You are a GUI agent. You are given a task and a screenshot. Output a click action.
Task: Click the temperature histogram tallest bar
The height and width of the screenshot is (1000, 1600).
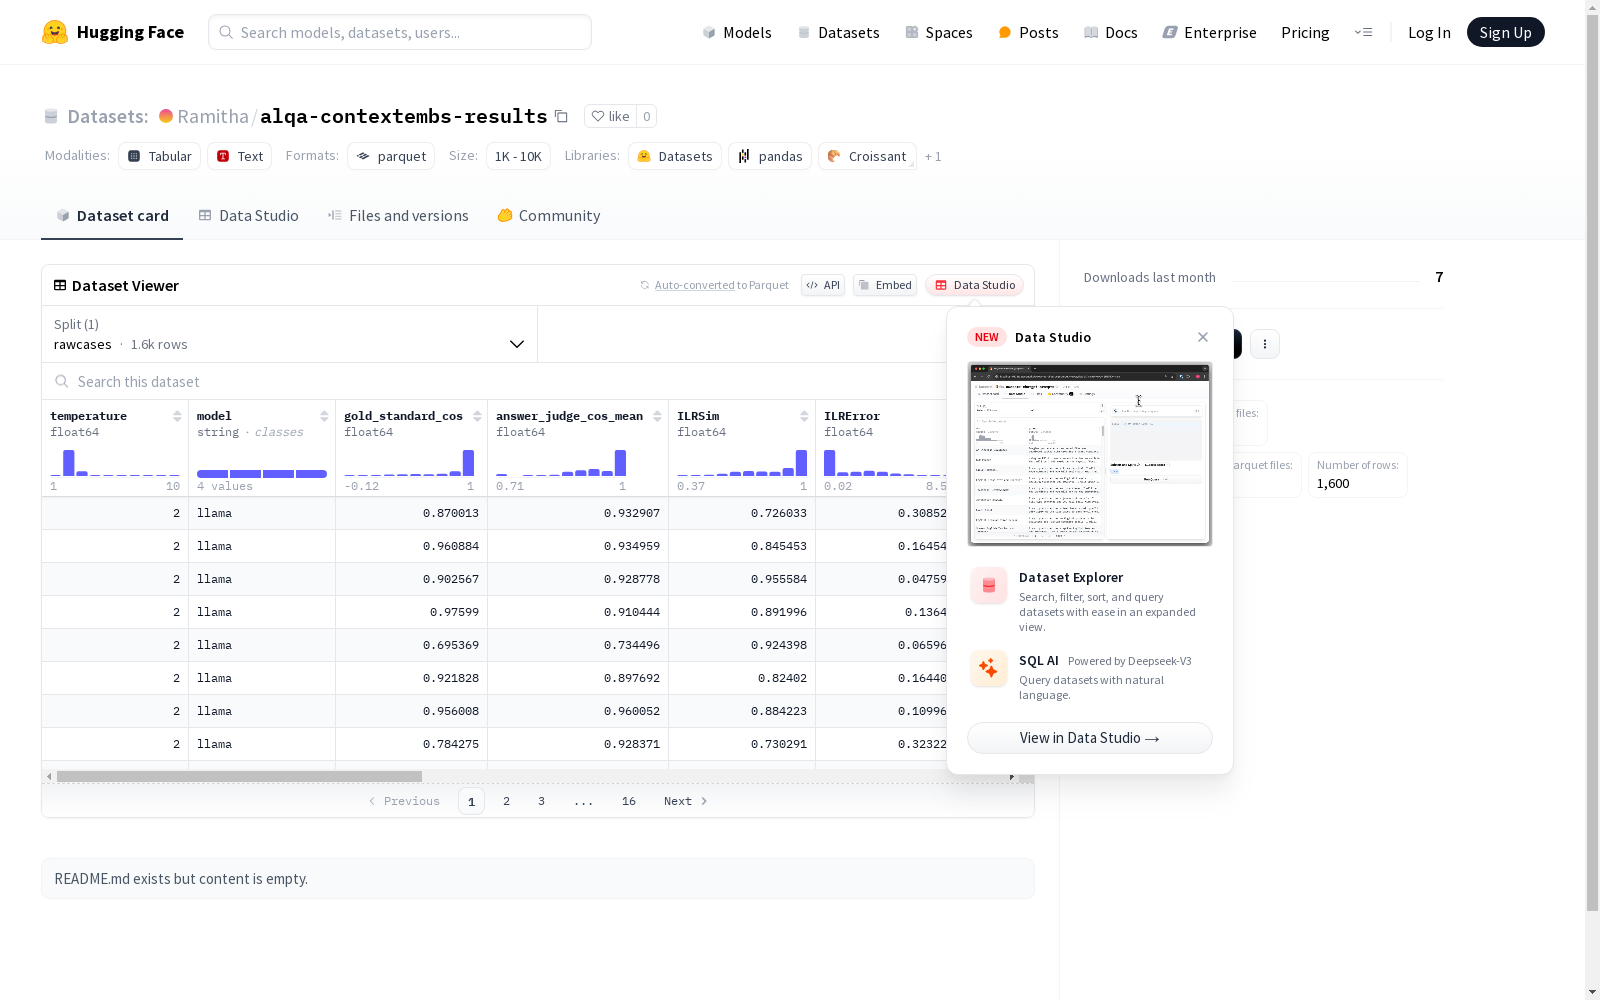(69, 463)
